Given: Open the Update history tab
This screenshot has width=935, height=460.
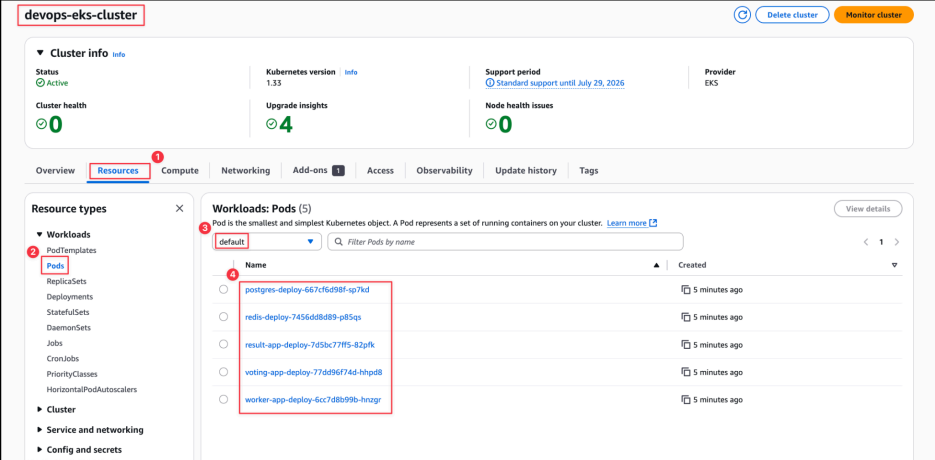Looking at the screenshot, I should pos(526,171).
